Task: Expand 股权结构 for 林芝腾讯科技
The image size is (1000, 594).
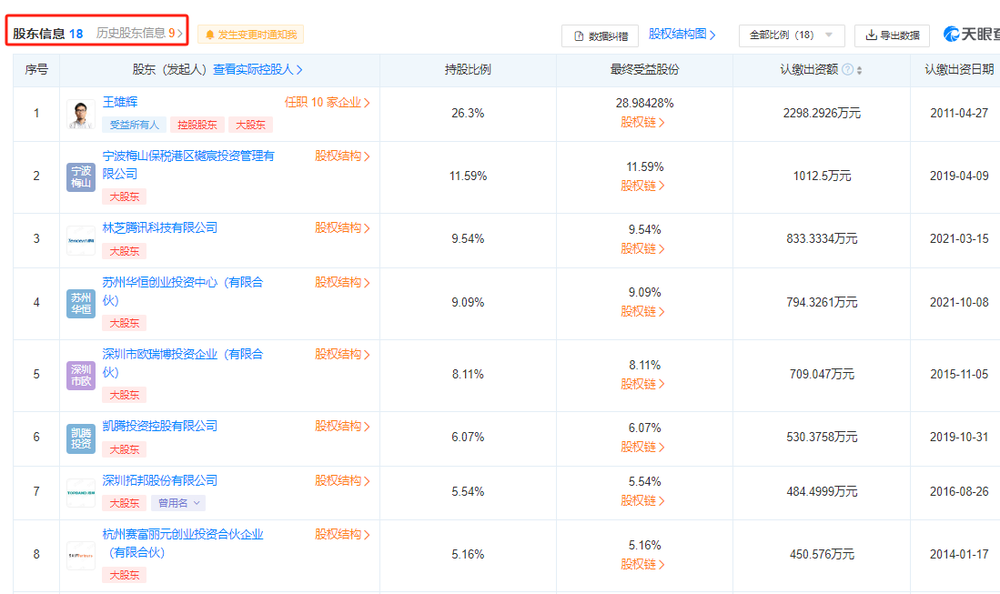Action: 342,228
